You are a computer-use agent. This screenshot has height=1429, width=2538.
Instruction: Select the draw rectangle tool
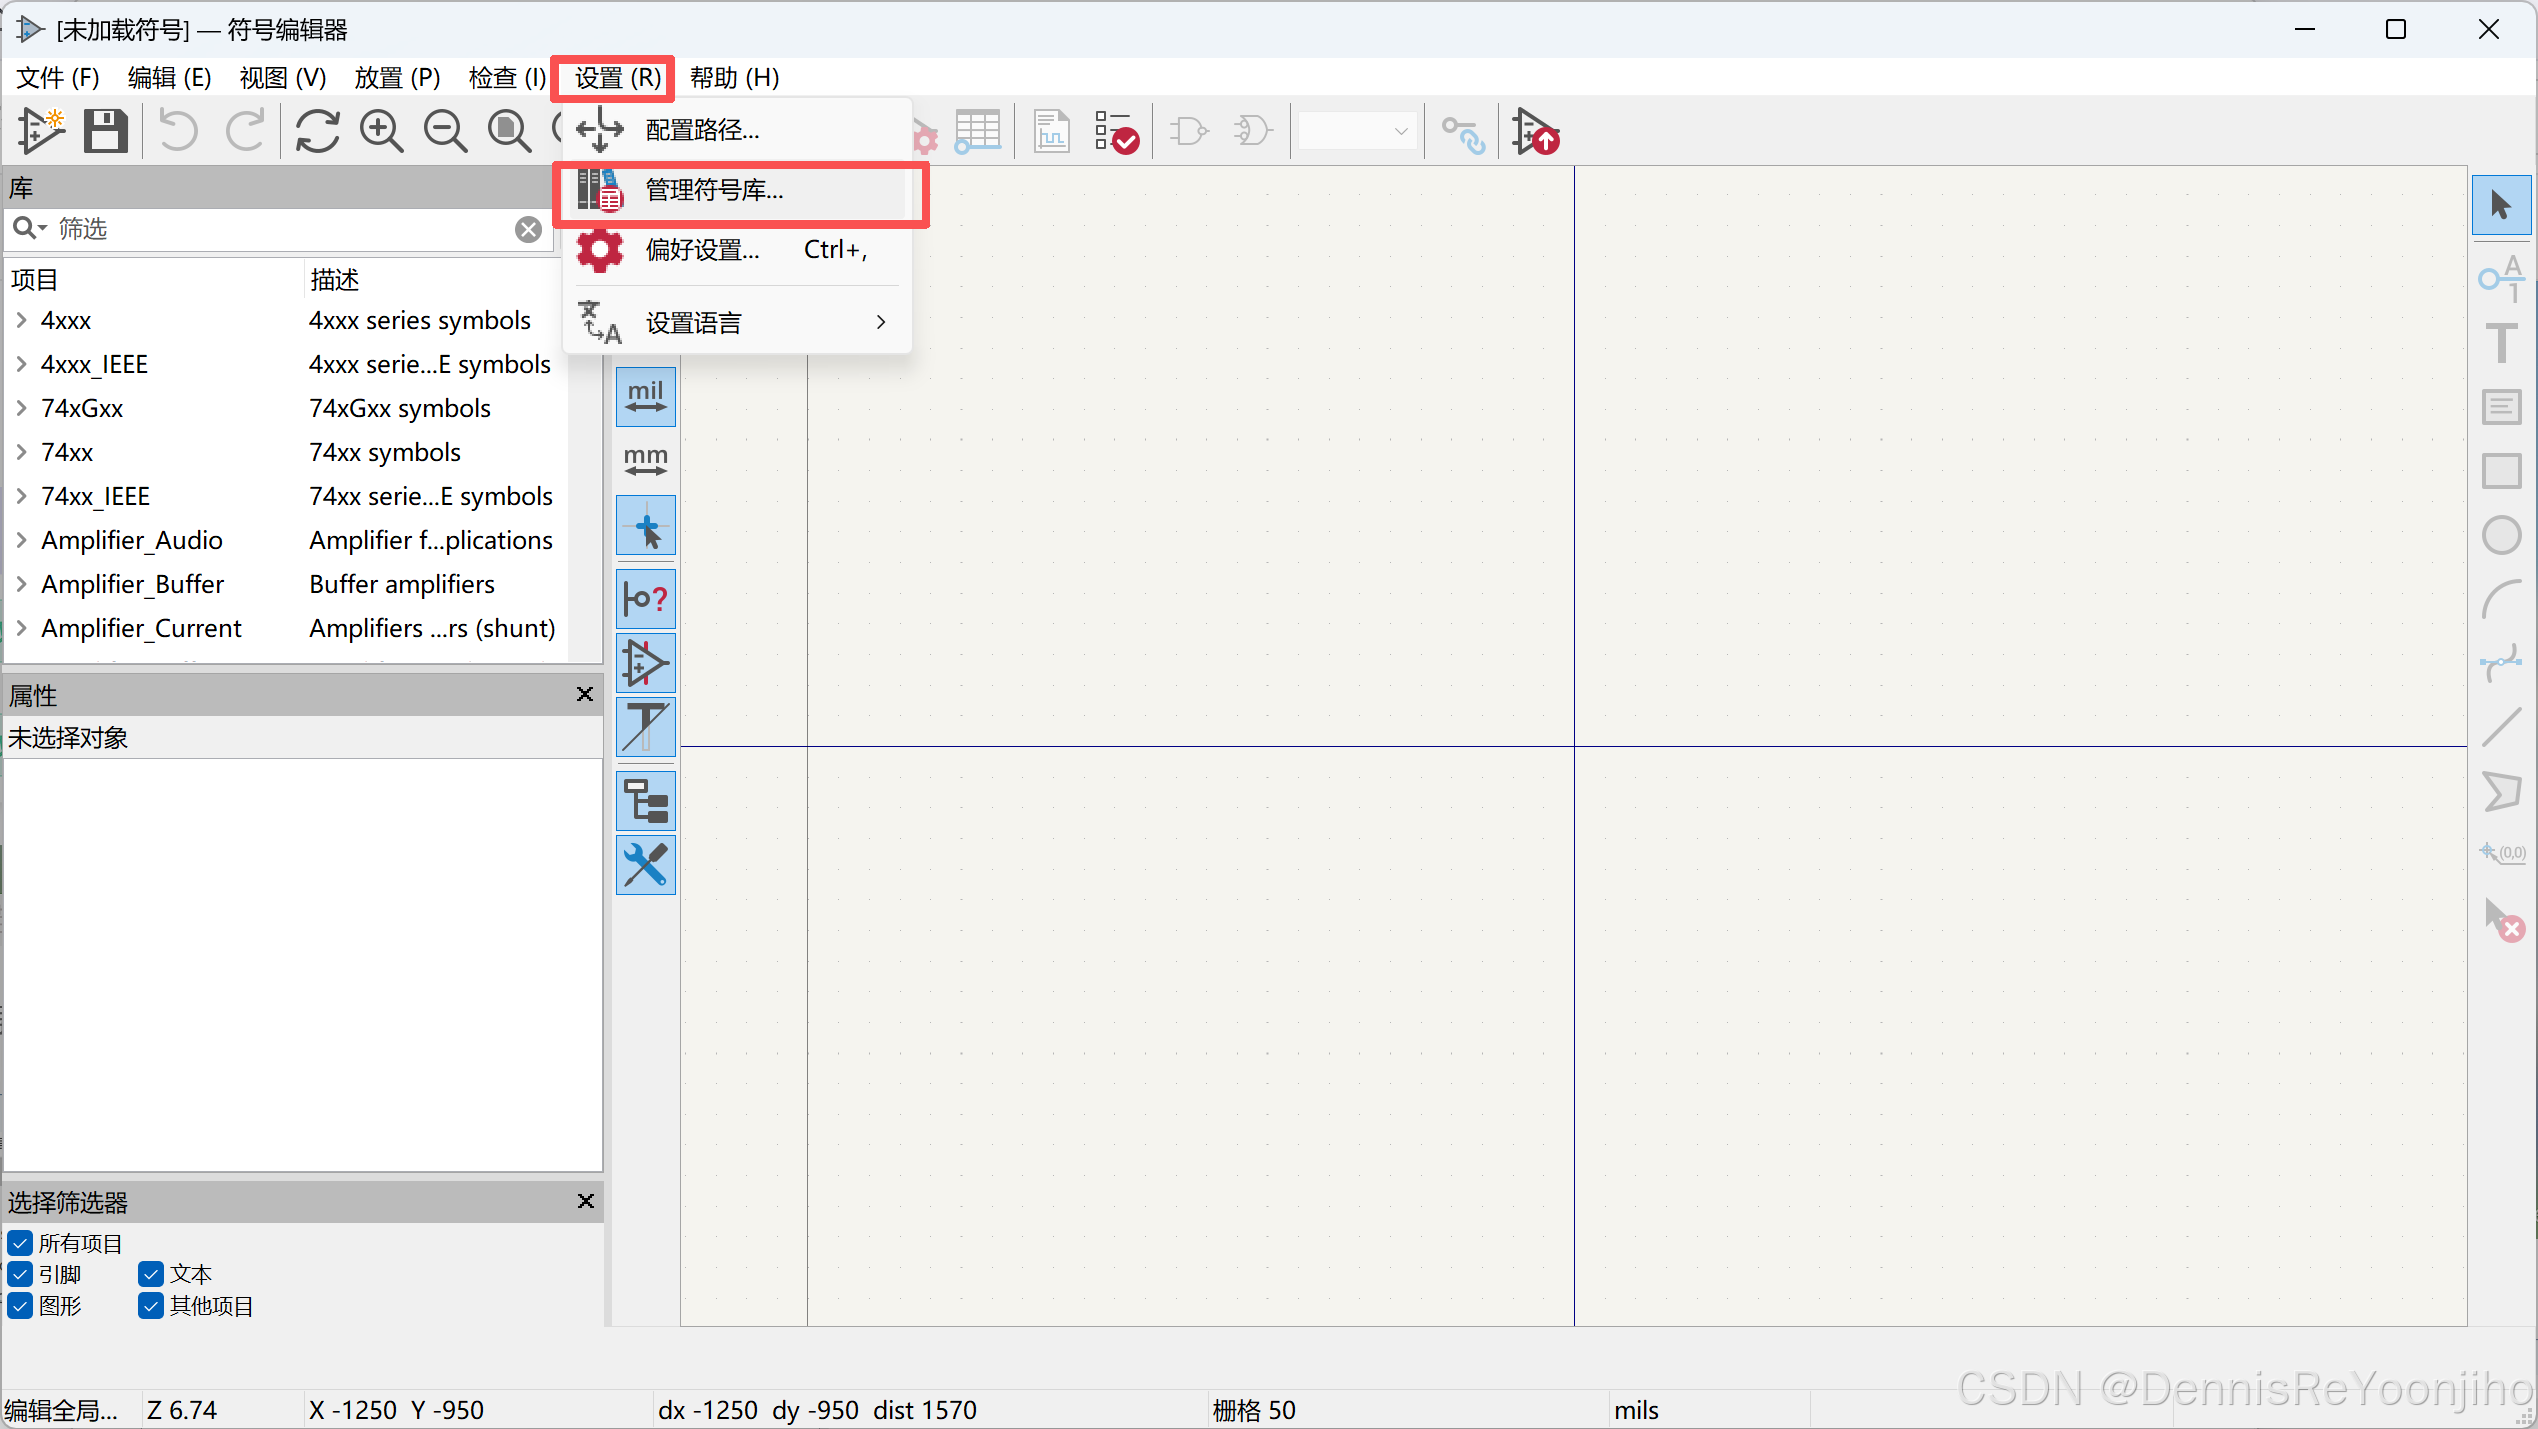[2501, 471]
